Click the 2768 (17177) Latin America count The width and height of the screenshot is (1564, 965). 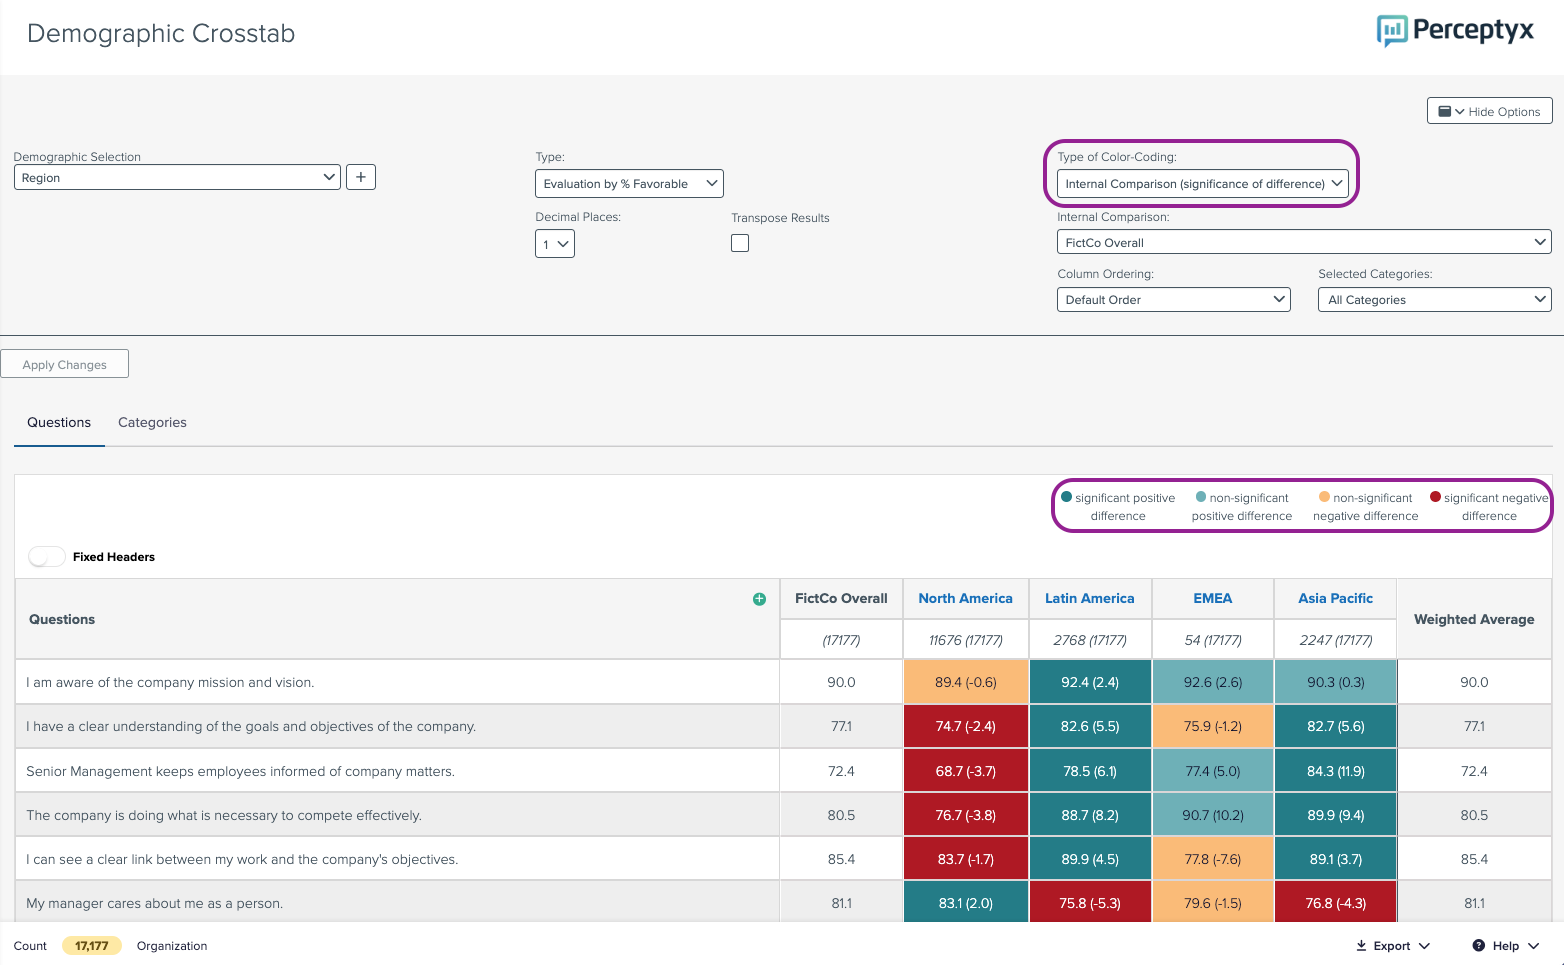[1090, 640]
